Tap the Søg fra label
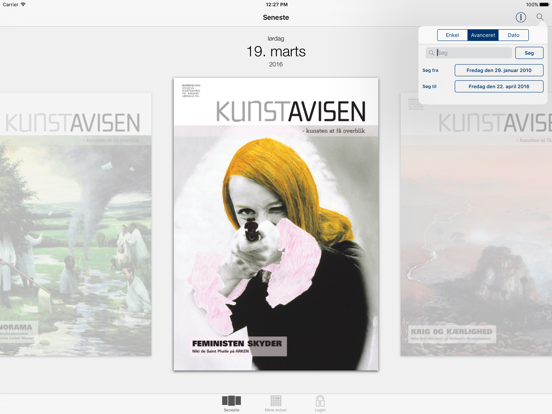 430,70
